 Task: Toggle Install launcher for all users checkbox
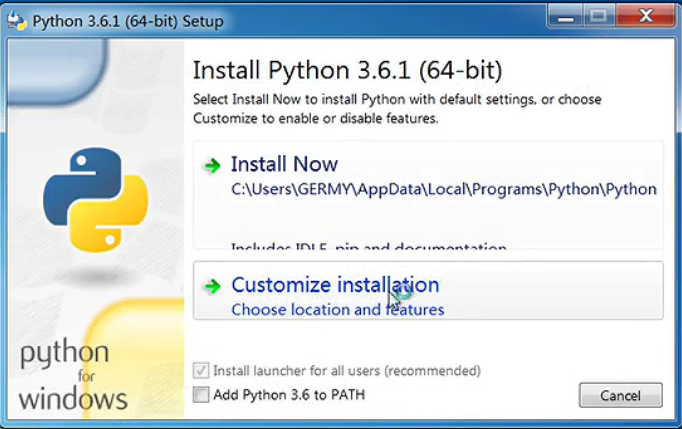[201, 371]
